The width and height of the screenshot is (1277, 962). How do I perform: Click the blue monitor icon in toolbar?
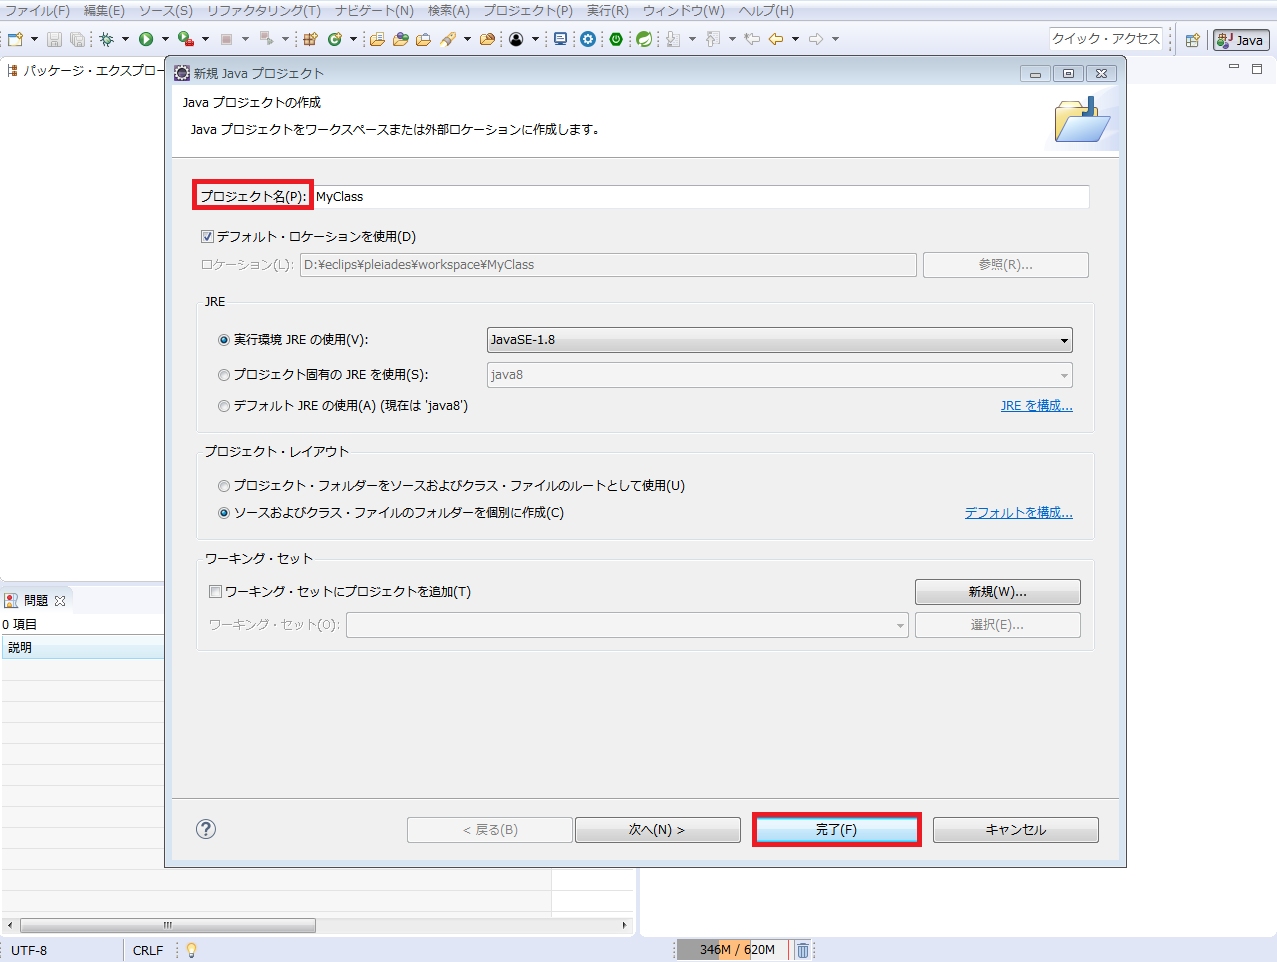point(560,39)
